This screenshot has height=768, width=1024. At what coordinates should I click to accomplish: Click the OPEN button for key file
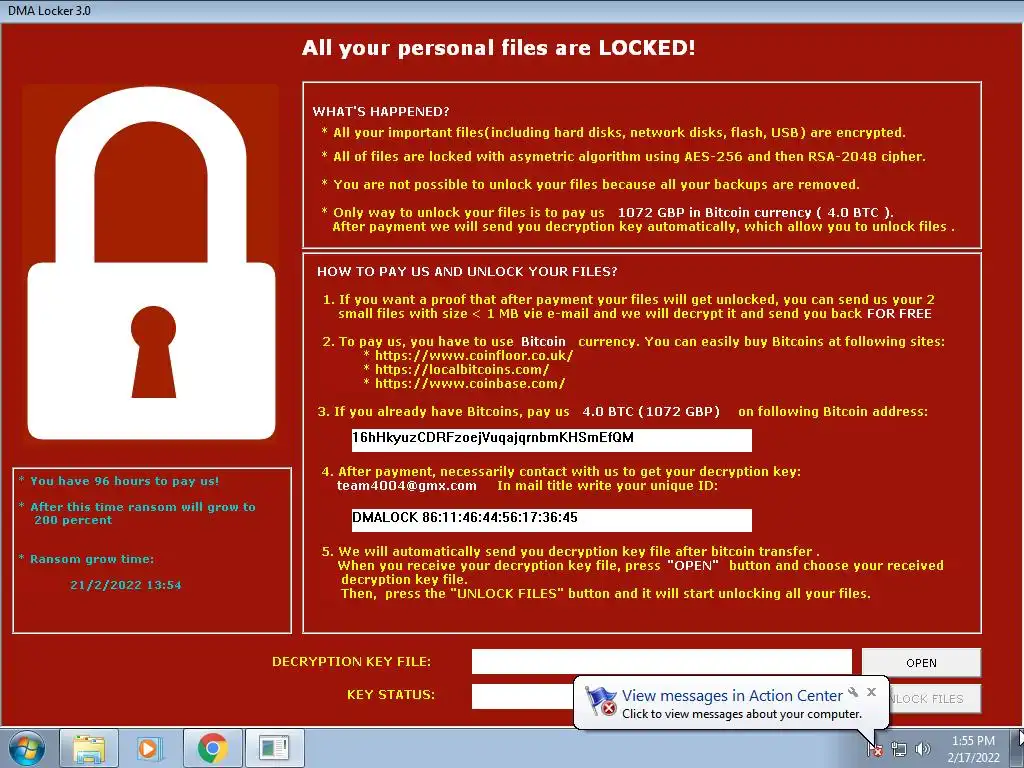click(921, 663)
